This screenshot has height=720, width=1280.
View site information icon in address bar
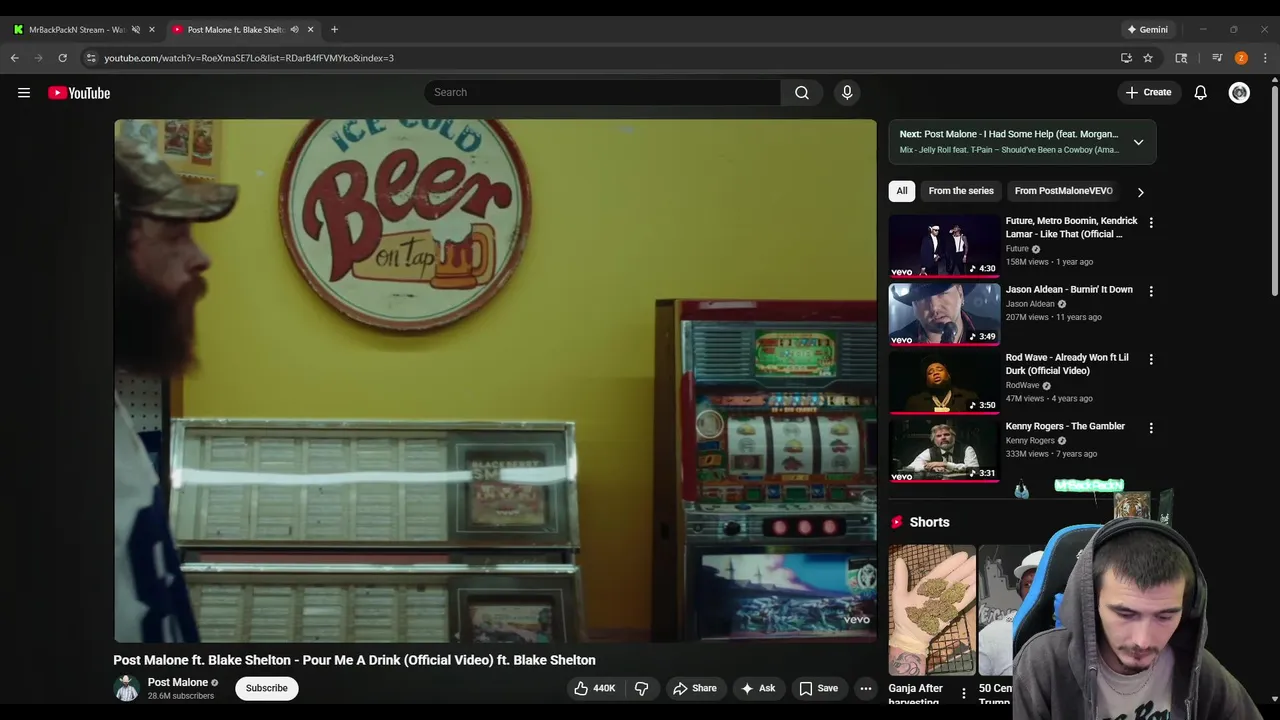[91, 58]
